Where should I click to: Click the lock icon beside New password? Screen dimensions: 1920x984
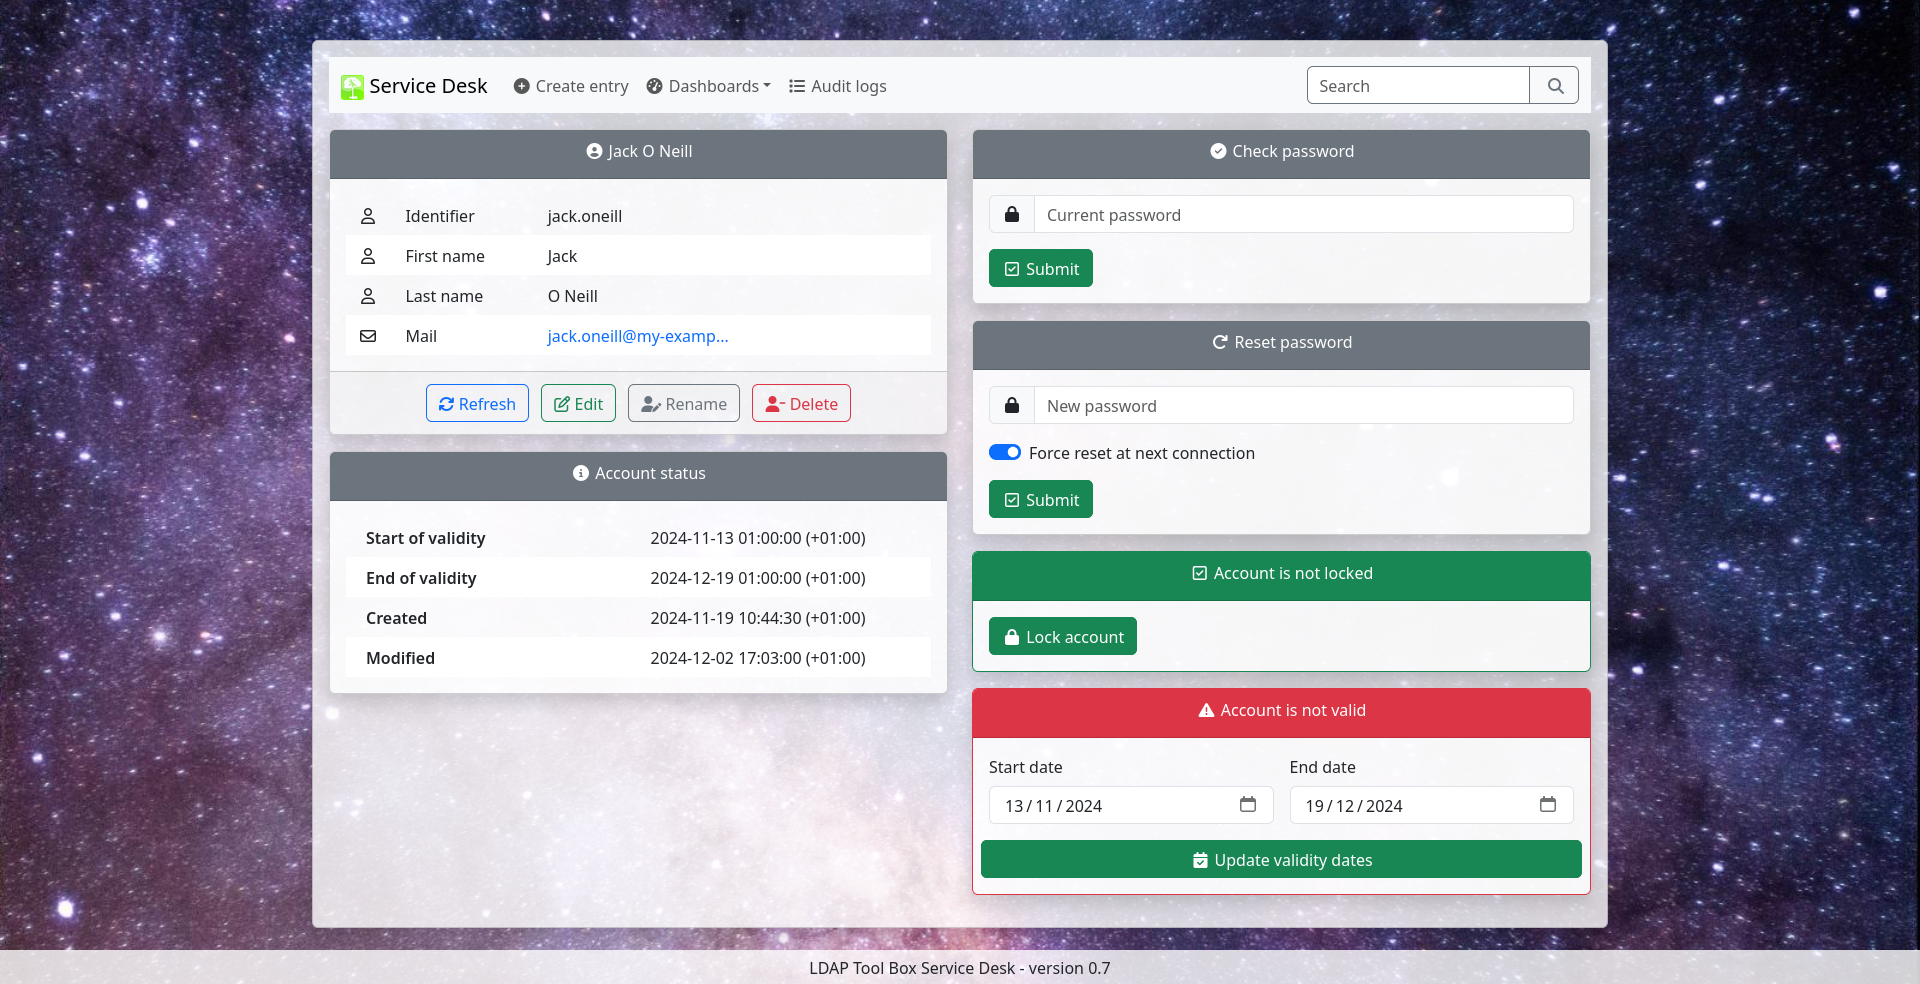pyautogui.click(x=1012, y=406)
